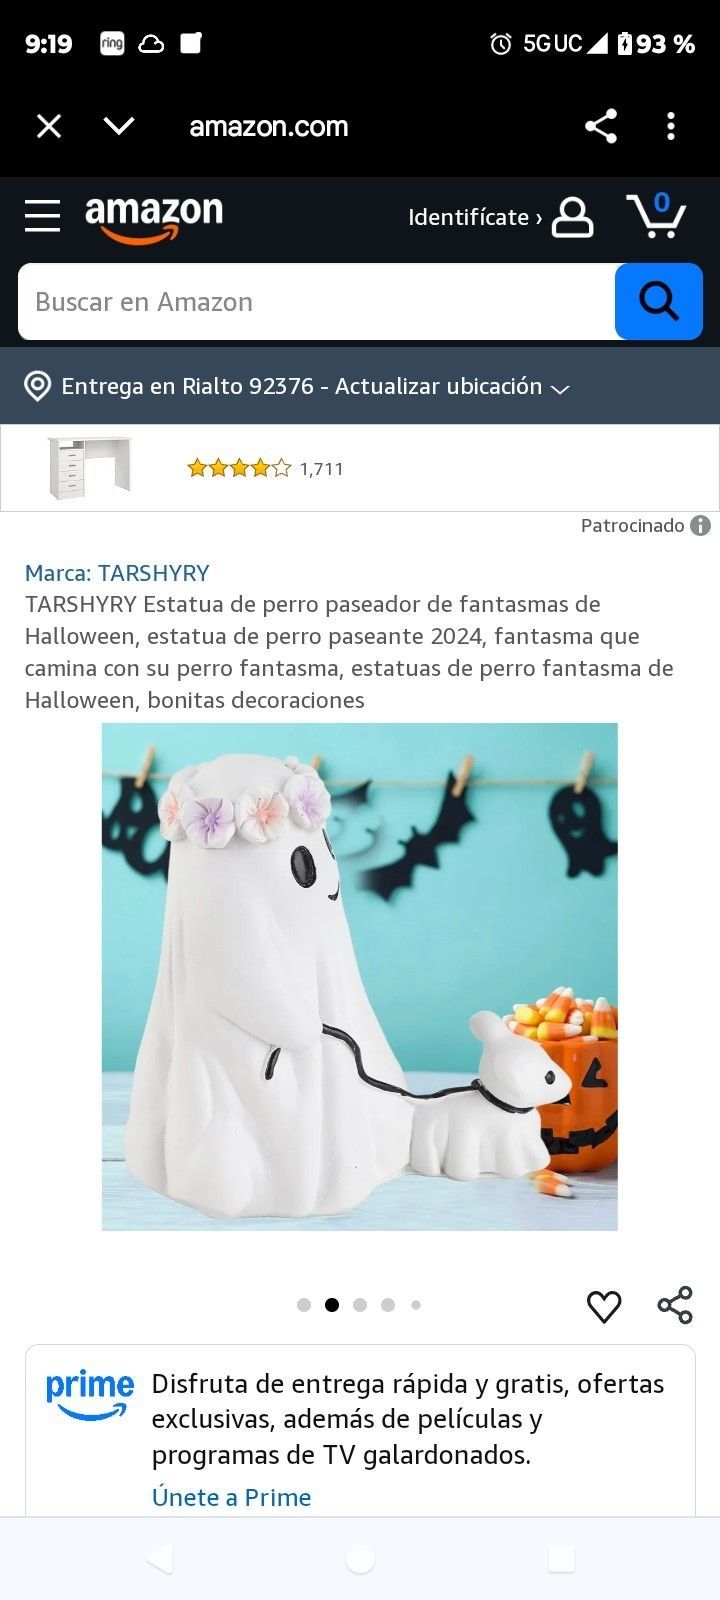Tap Únete a Prime link
Image resolution: width=720 pixels, height=1600 pixels.
[231, 1497]
